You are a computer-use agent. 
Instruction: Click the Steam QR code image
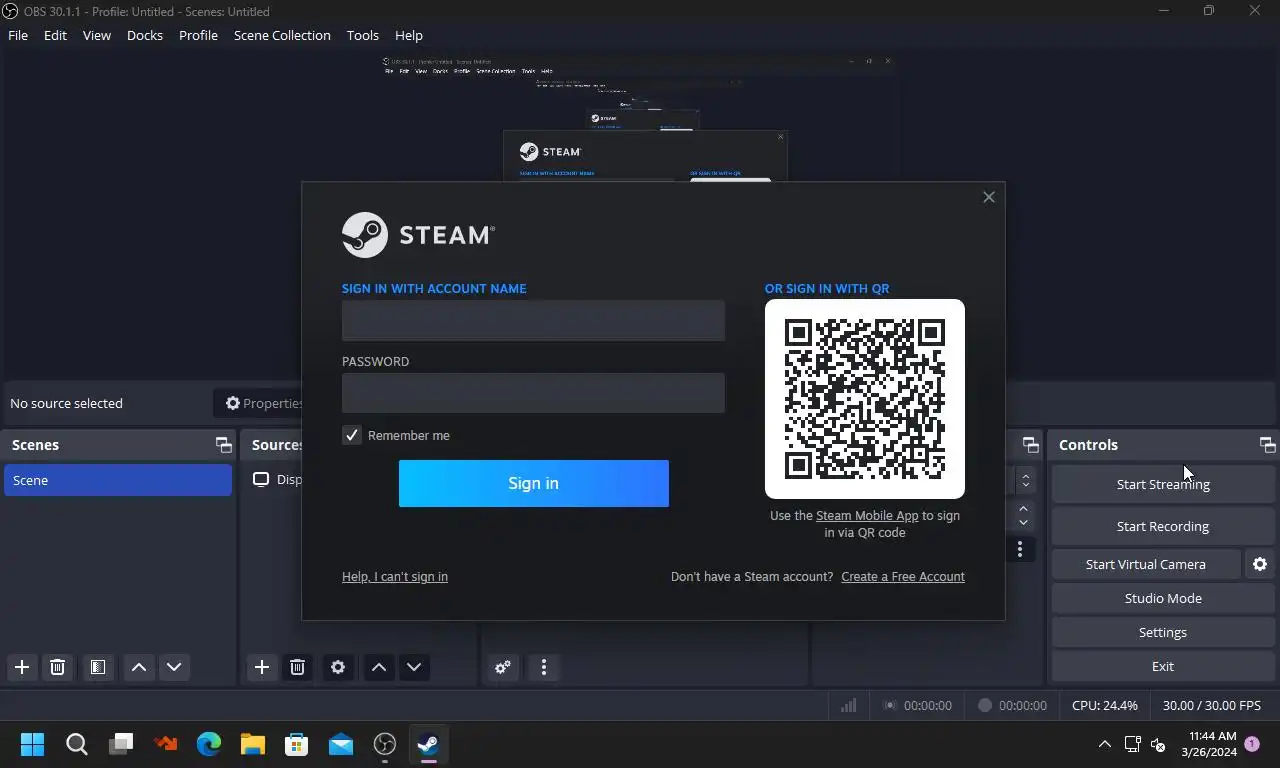pos(865,399)
